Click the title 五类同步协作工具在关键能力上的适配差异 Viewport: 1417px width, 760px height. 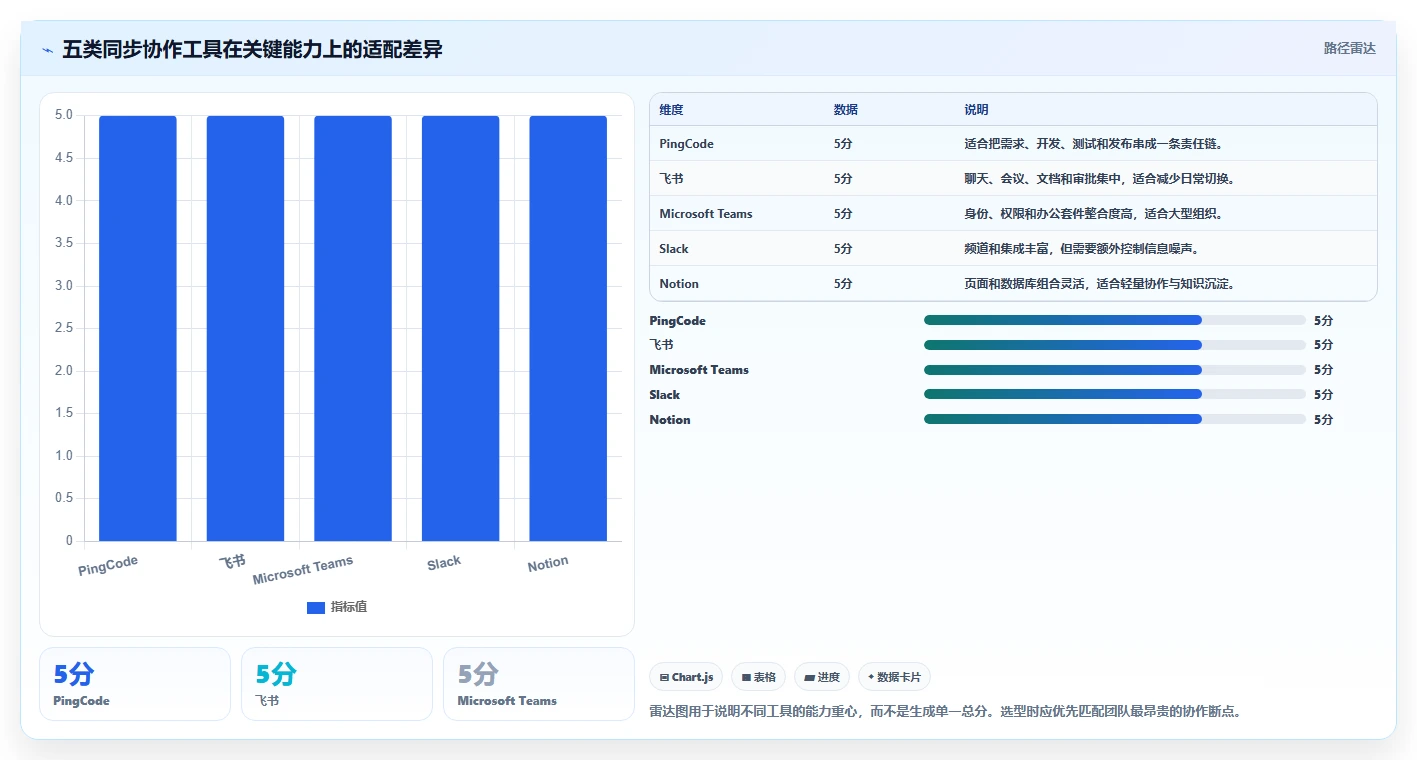252,49
